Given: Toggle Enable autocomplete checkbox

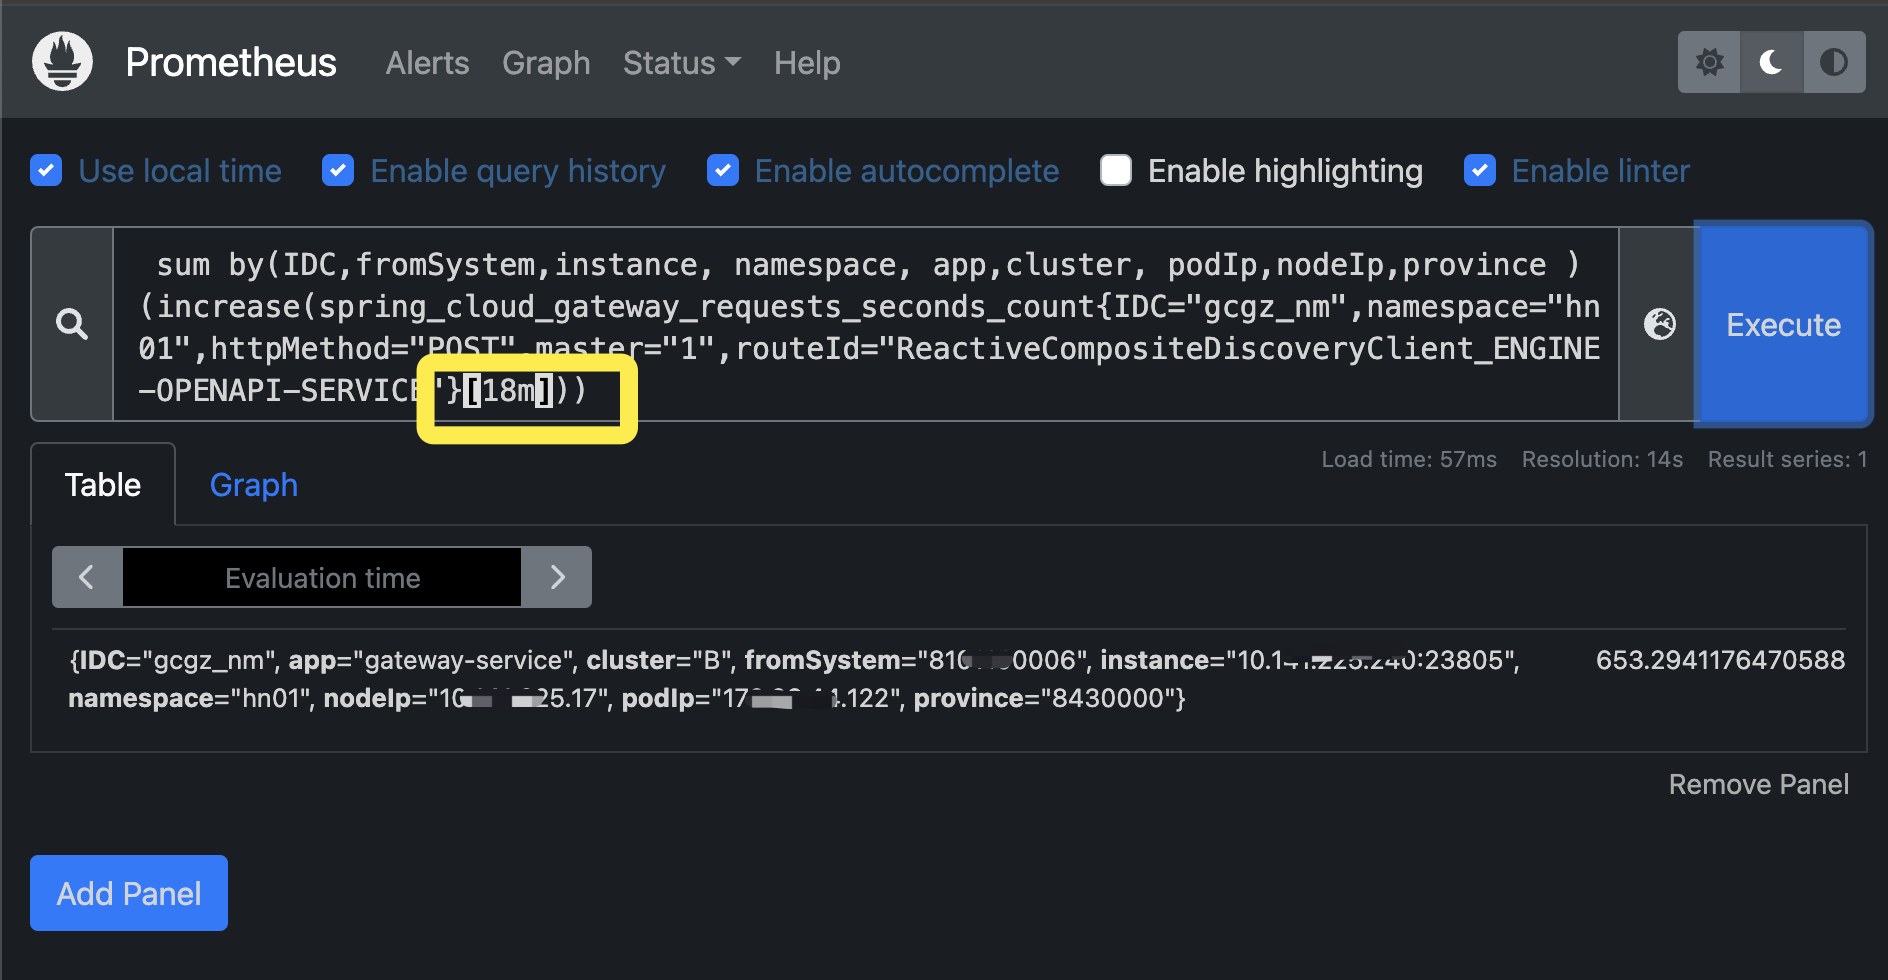Looking at the screenshot, I should pos(723,171).
